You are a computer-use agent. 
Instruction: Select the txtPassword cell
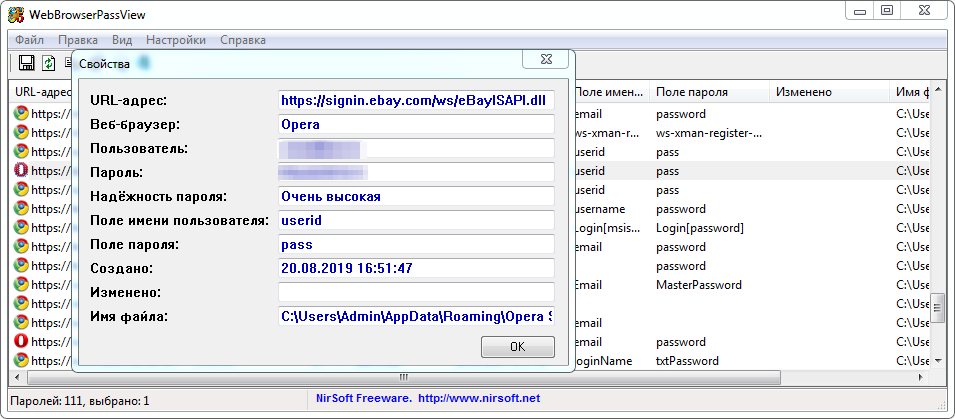(687, 361)
